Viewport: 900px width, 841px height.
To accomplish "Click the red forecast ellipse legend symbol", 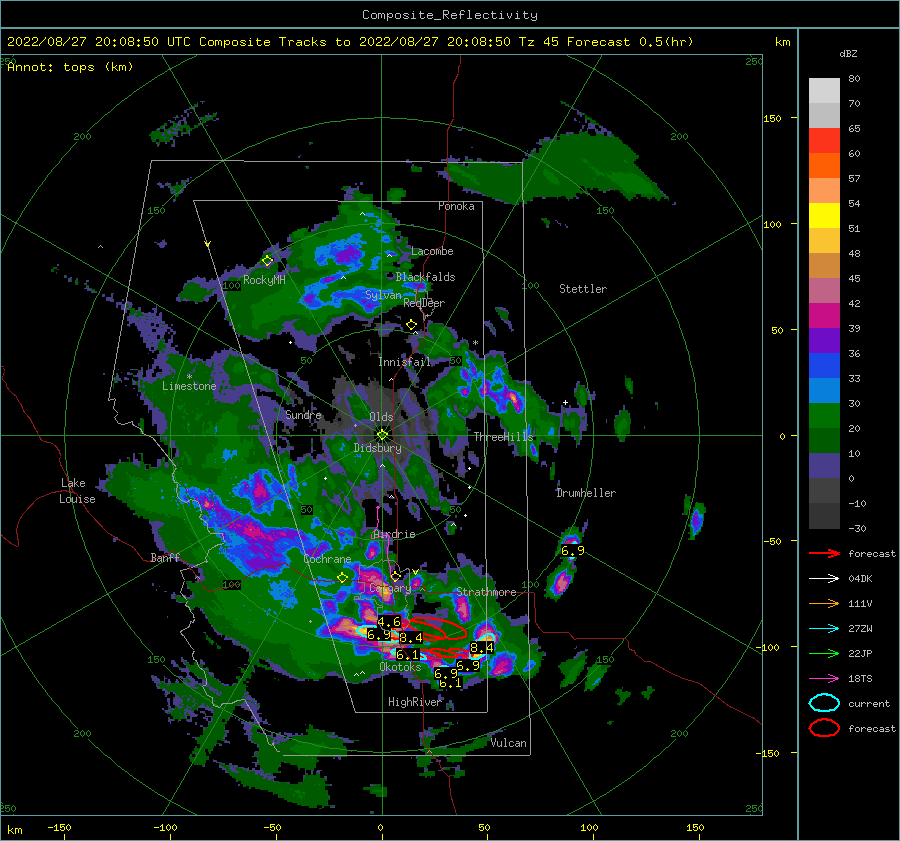I will 824,728.
